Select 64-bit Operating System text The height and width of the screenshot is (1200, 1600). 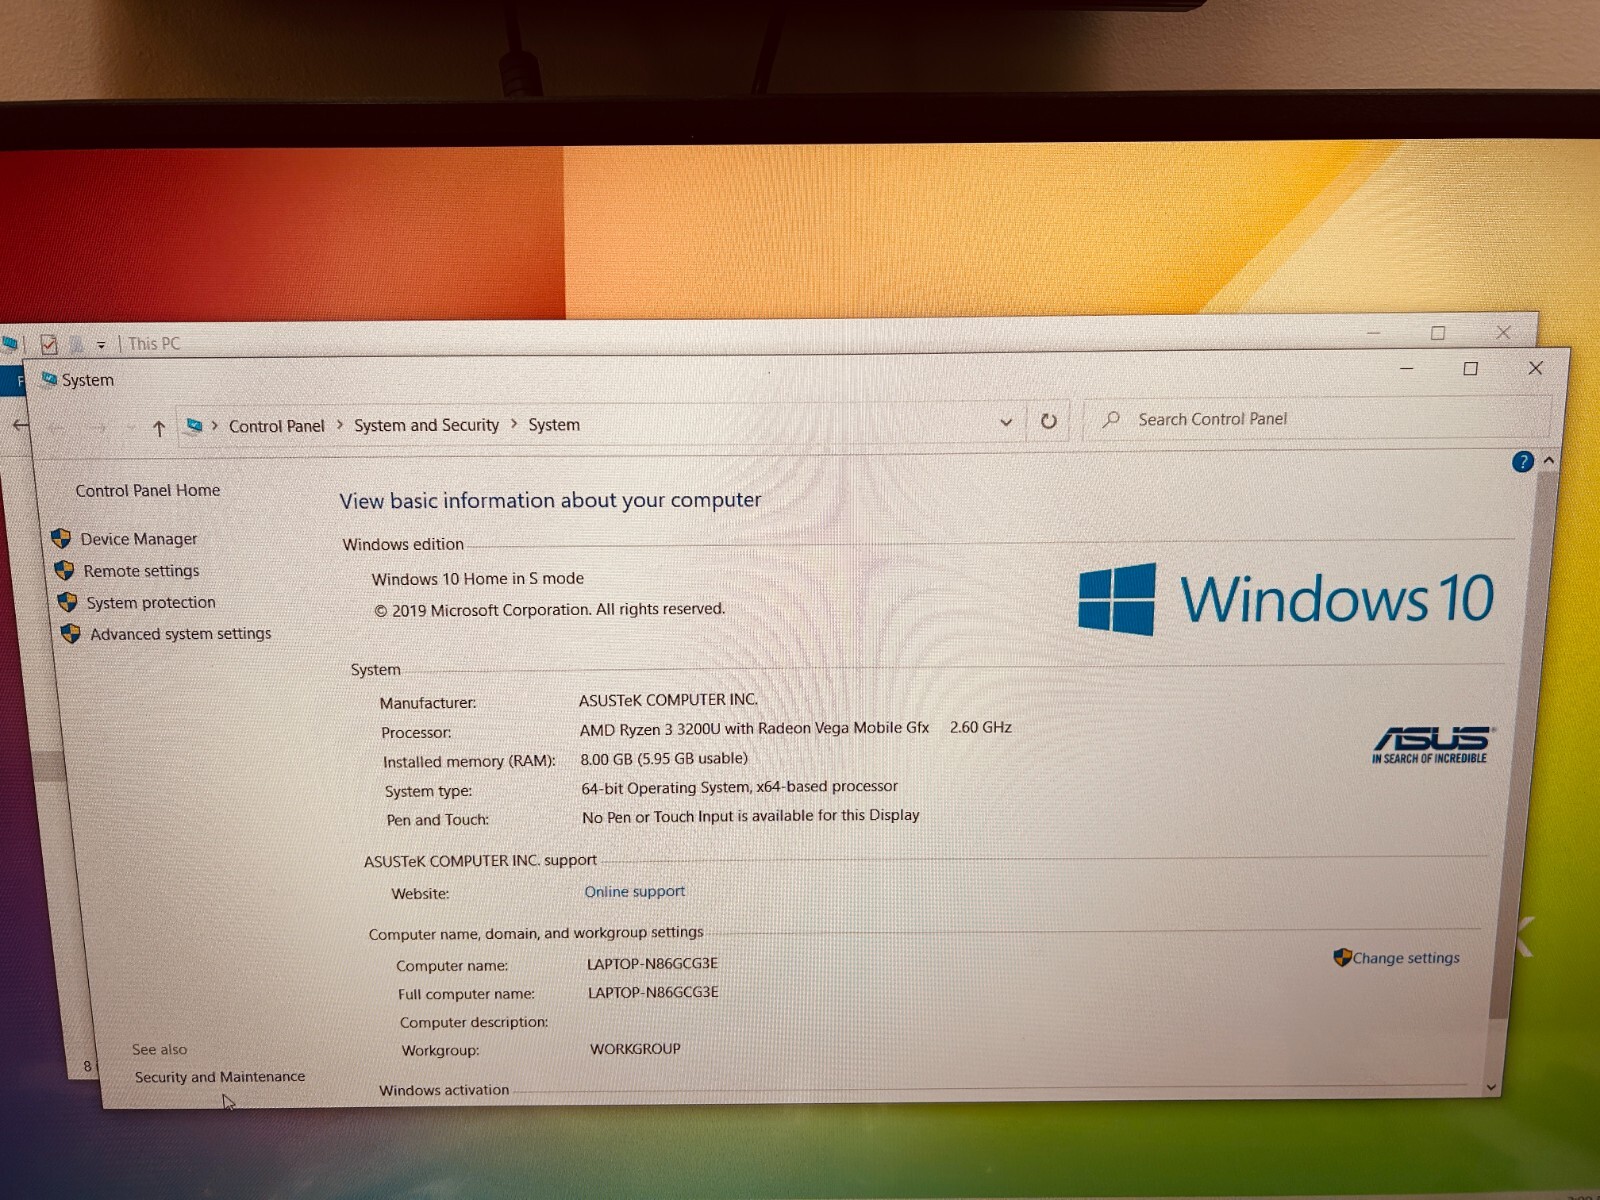[x=740, y=788]
